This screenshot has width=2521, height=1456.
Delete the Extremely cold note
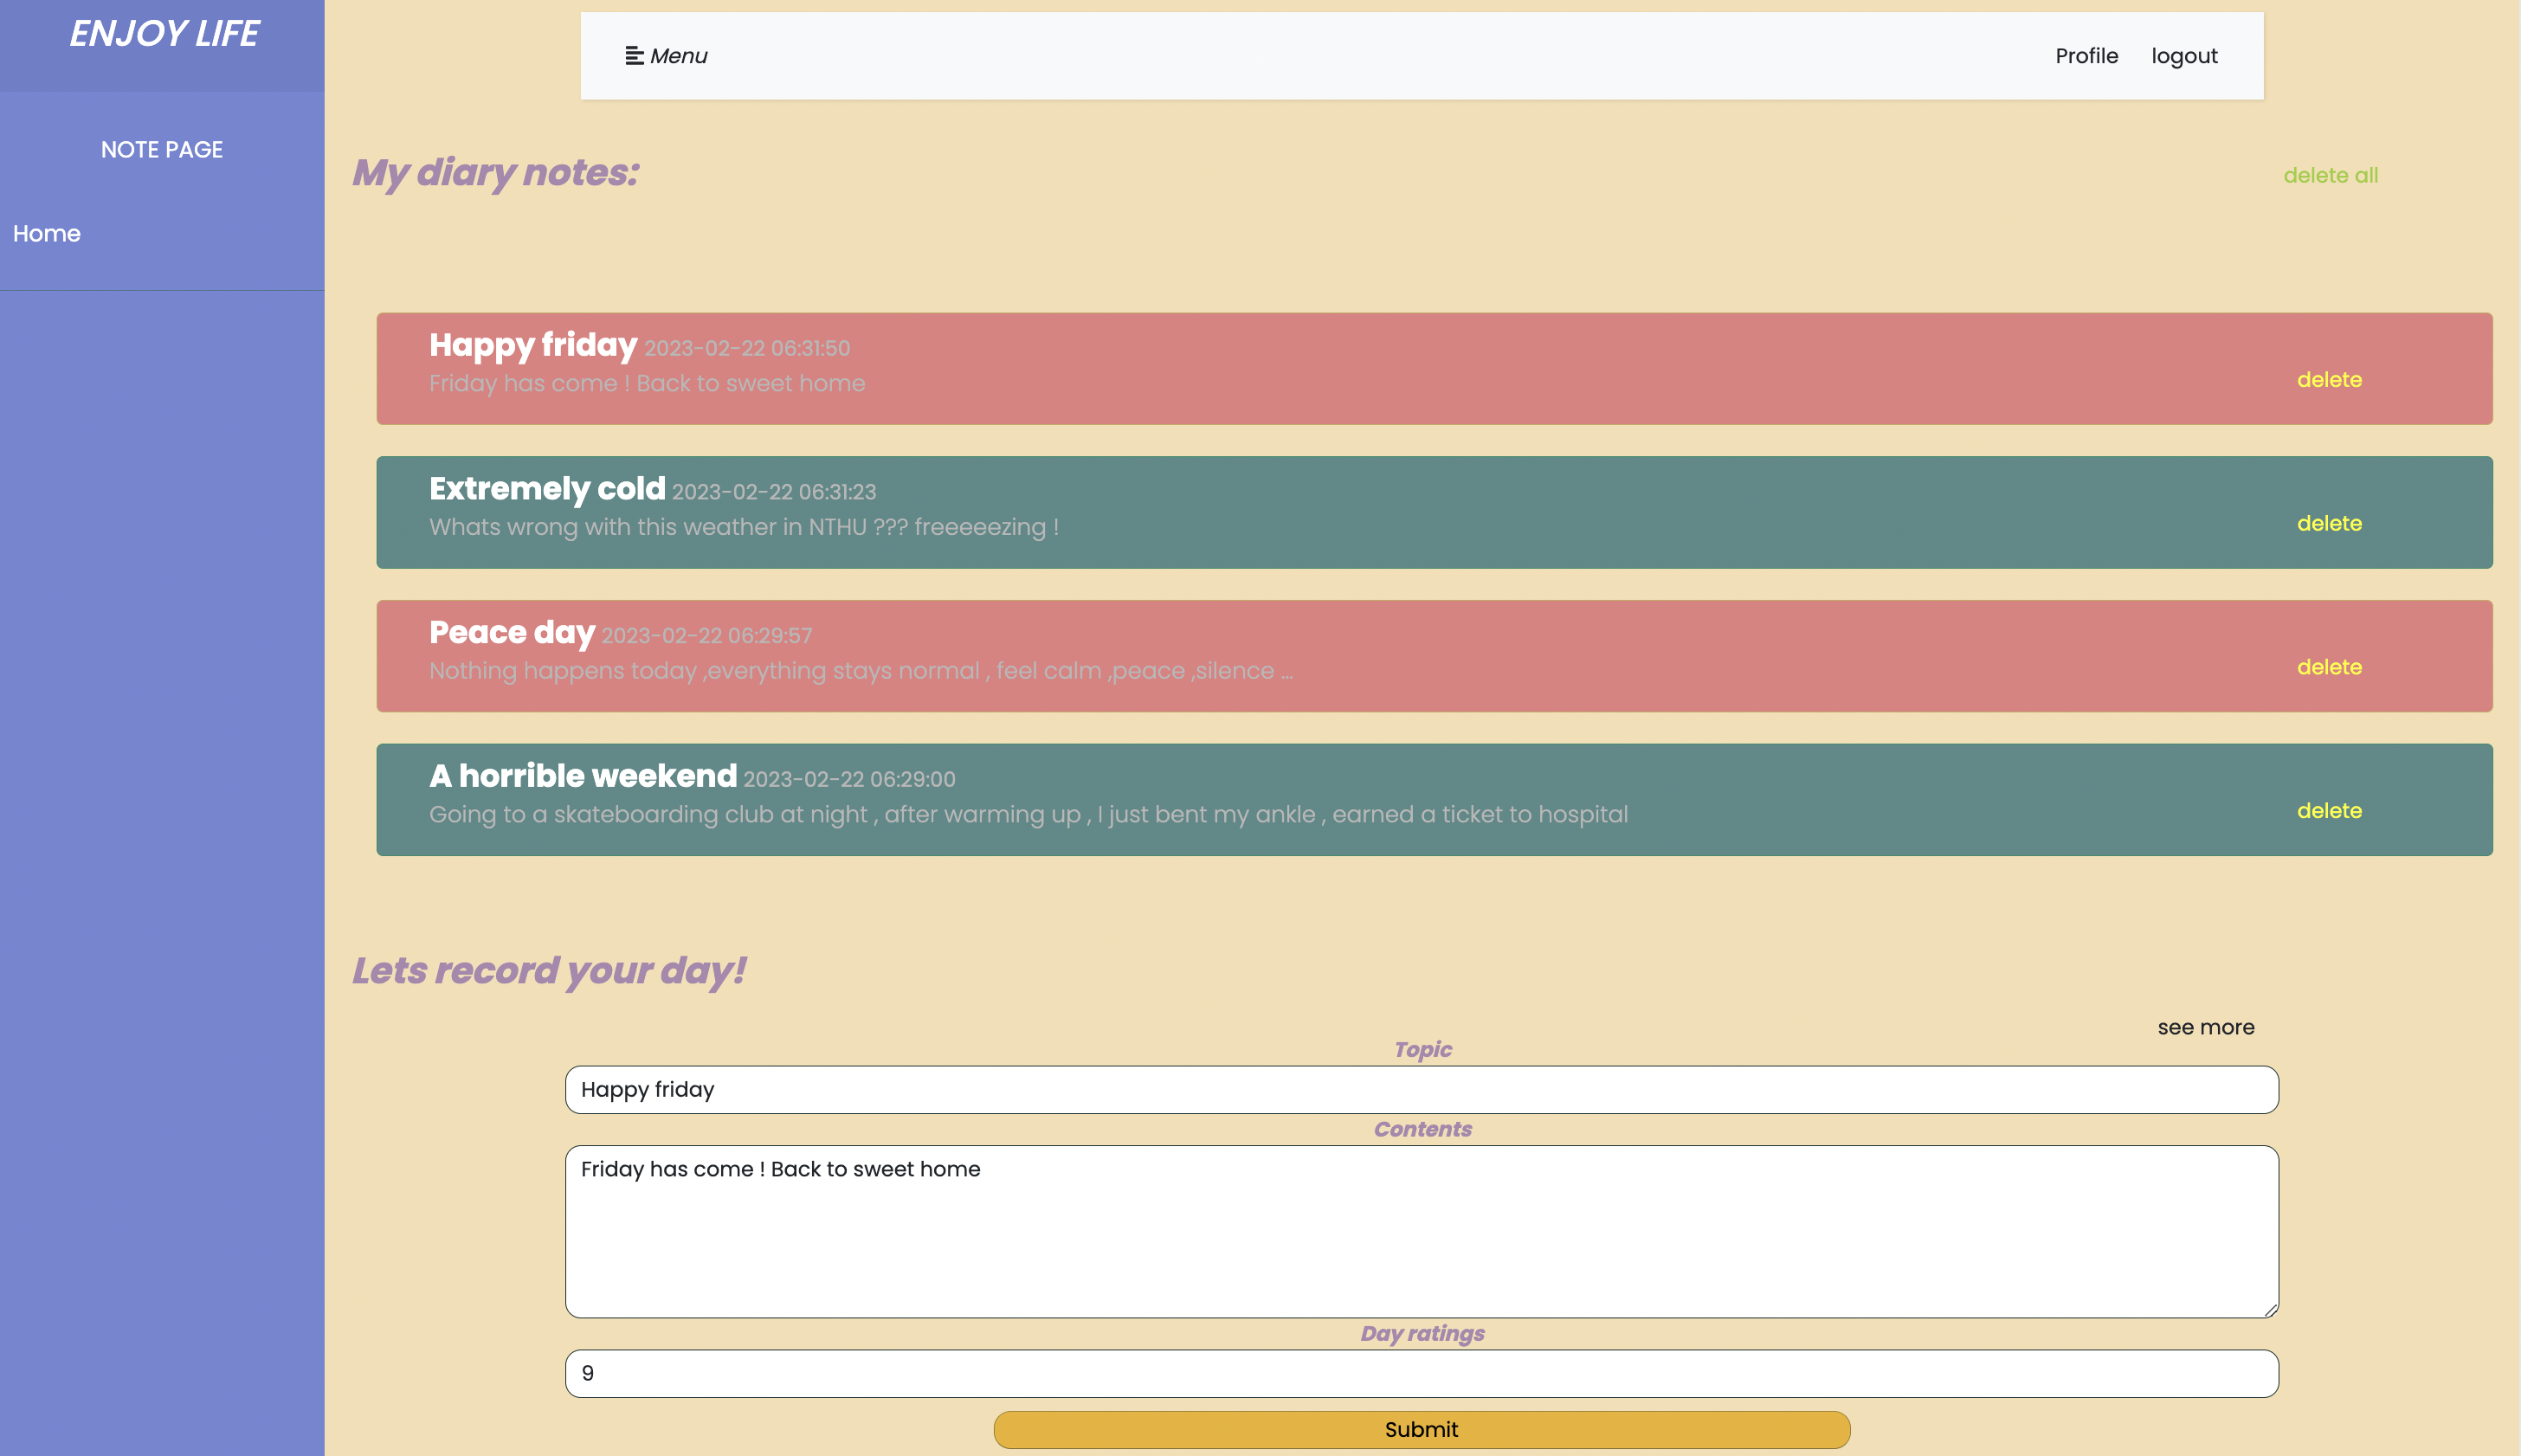(2329, 523)
